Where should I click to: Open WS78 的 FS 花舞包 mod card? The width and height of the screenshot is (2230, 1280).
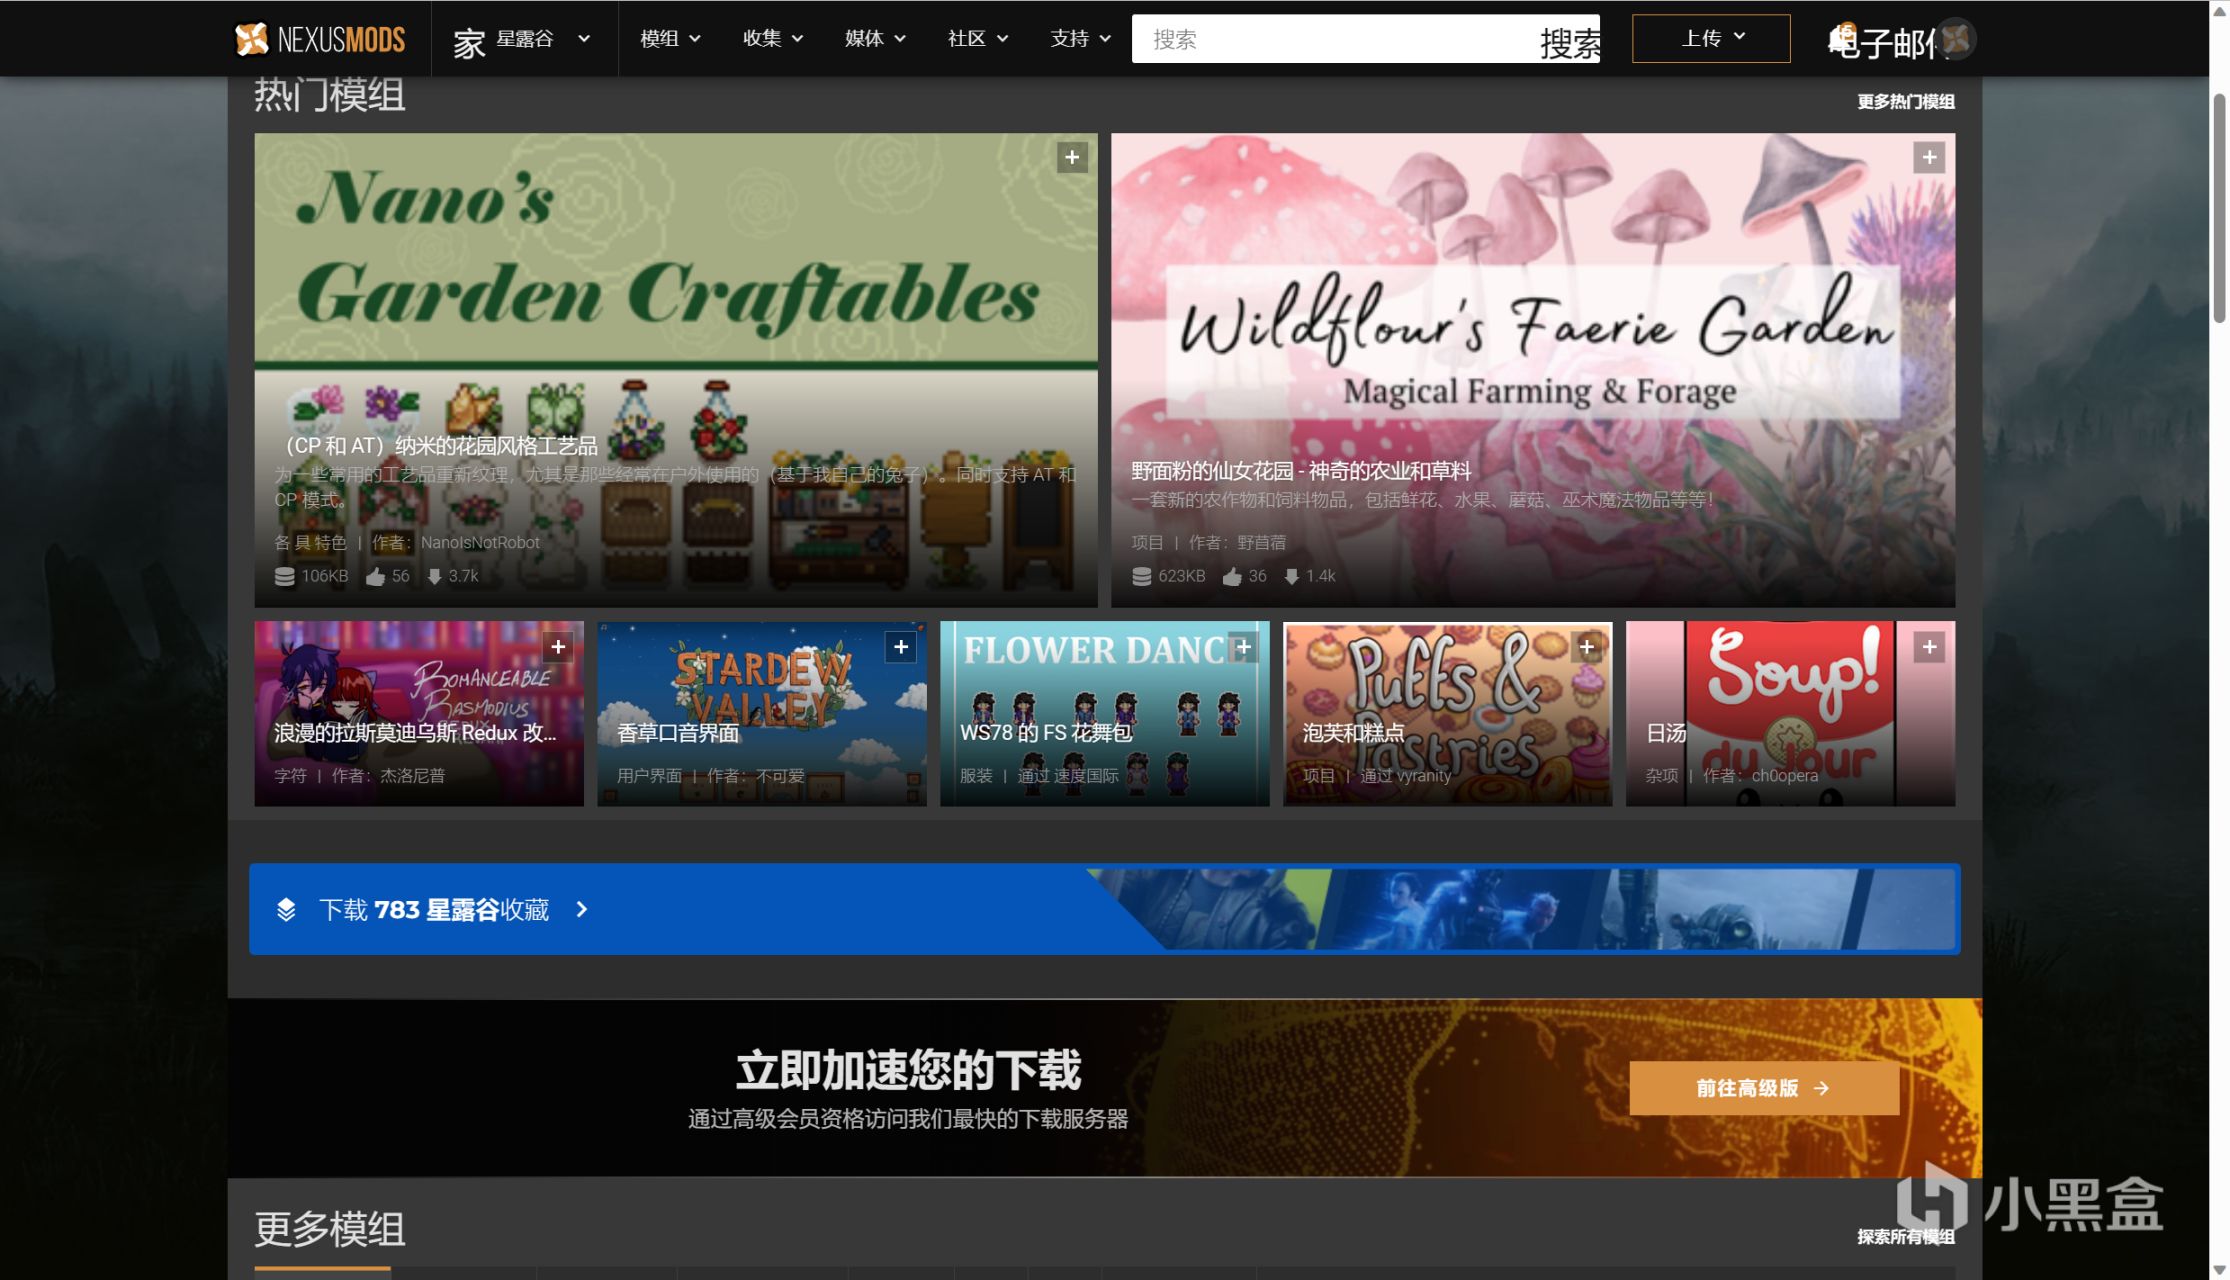pyautogui.click(x=1105, y=714)
